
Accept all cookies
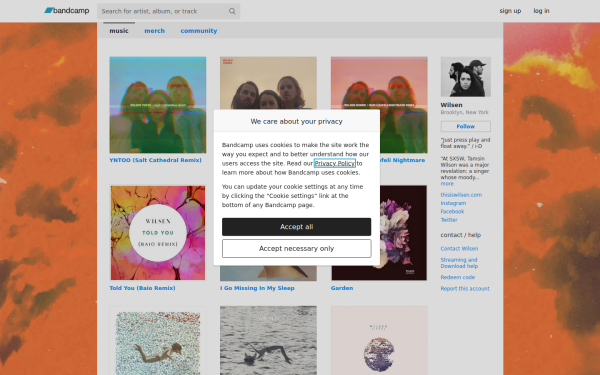(x=297, y=227)
